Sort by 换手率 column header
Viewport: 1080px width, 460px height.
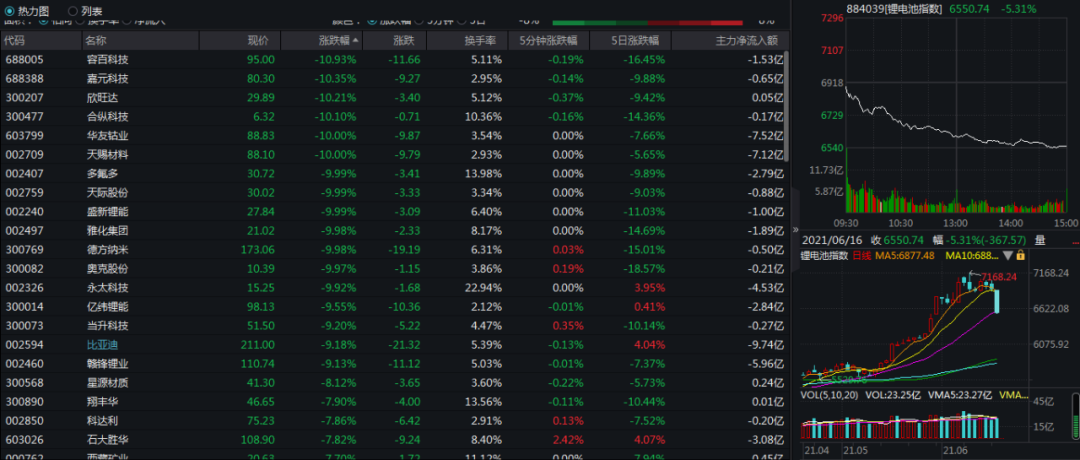pyautogui.click(x=484, y=41)
